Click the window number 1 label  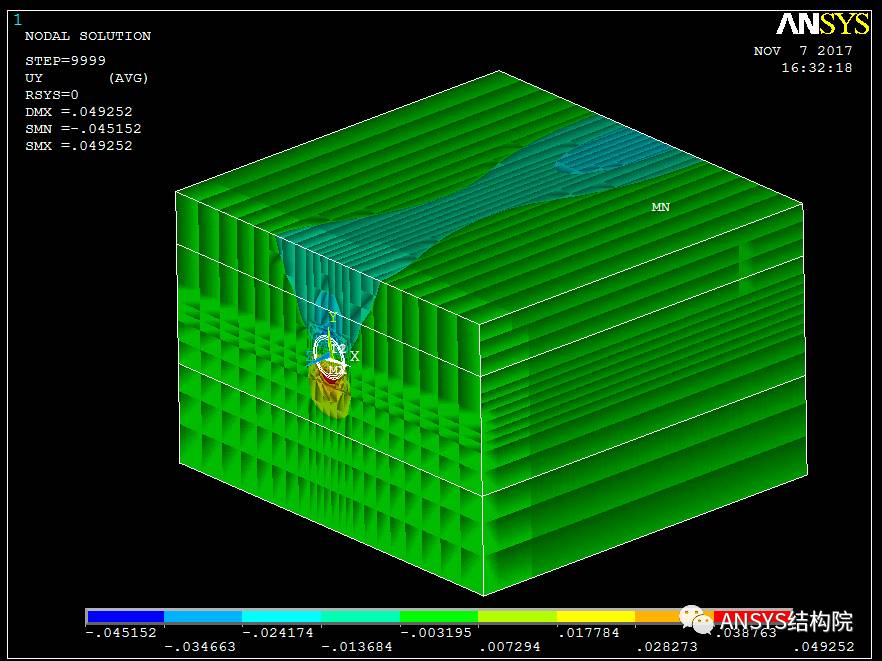(x=17, y=20)
